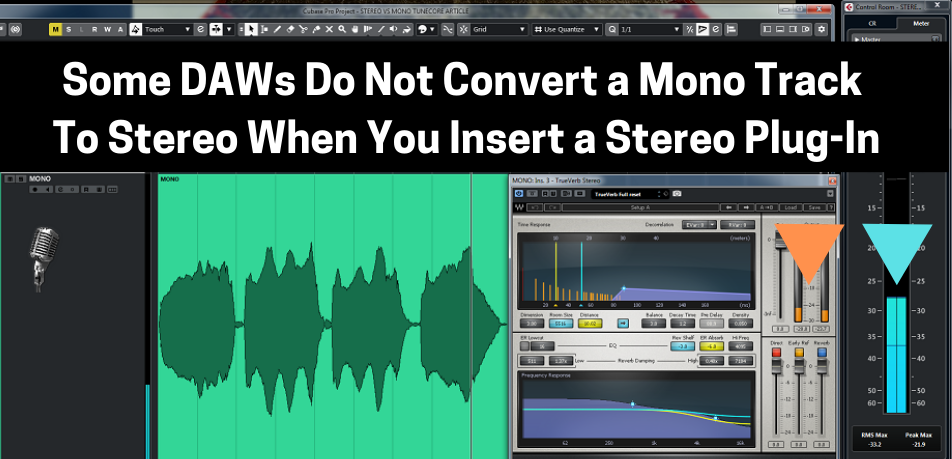Pick the Draw pencil tool
The image size is (952, 459).
tap(277, 29)
